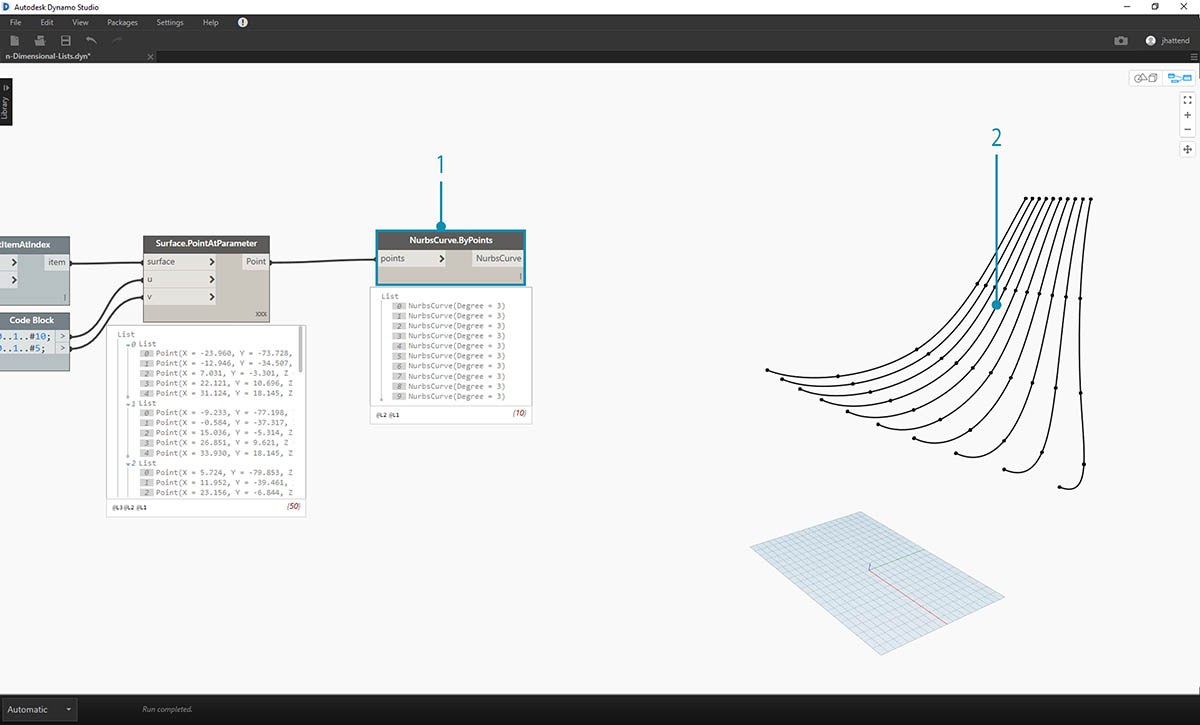Click the @L3 @L2 @L1 level labels
1200x725 pixels.
[x=130, y=508]
